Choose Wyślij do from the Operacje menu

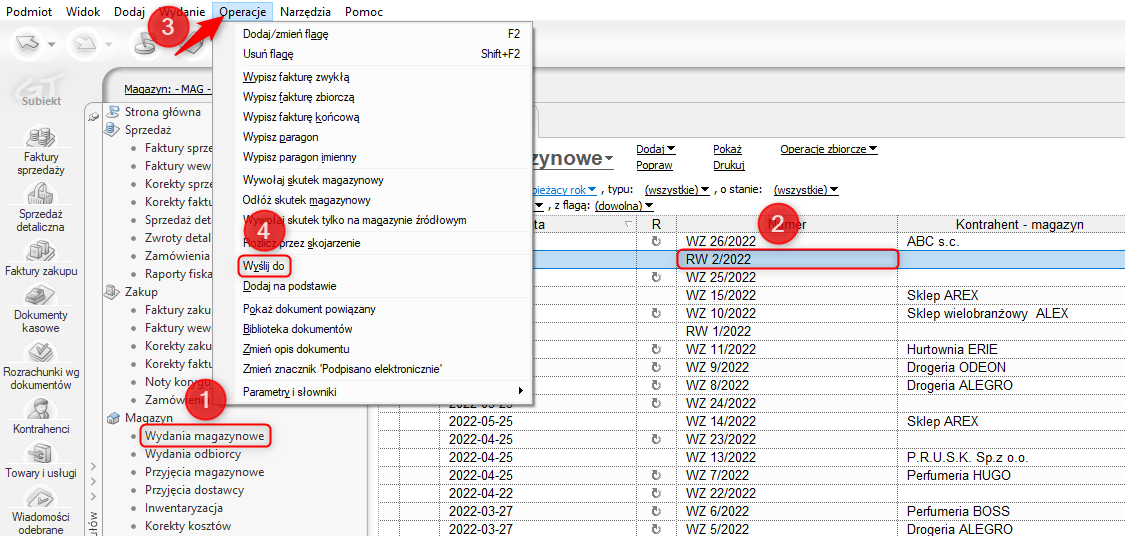coord(265,265)
